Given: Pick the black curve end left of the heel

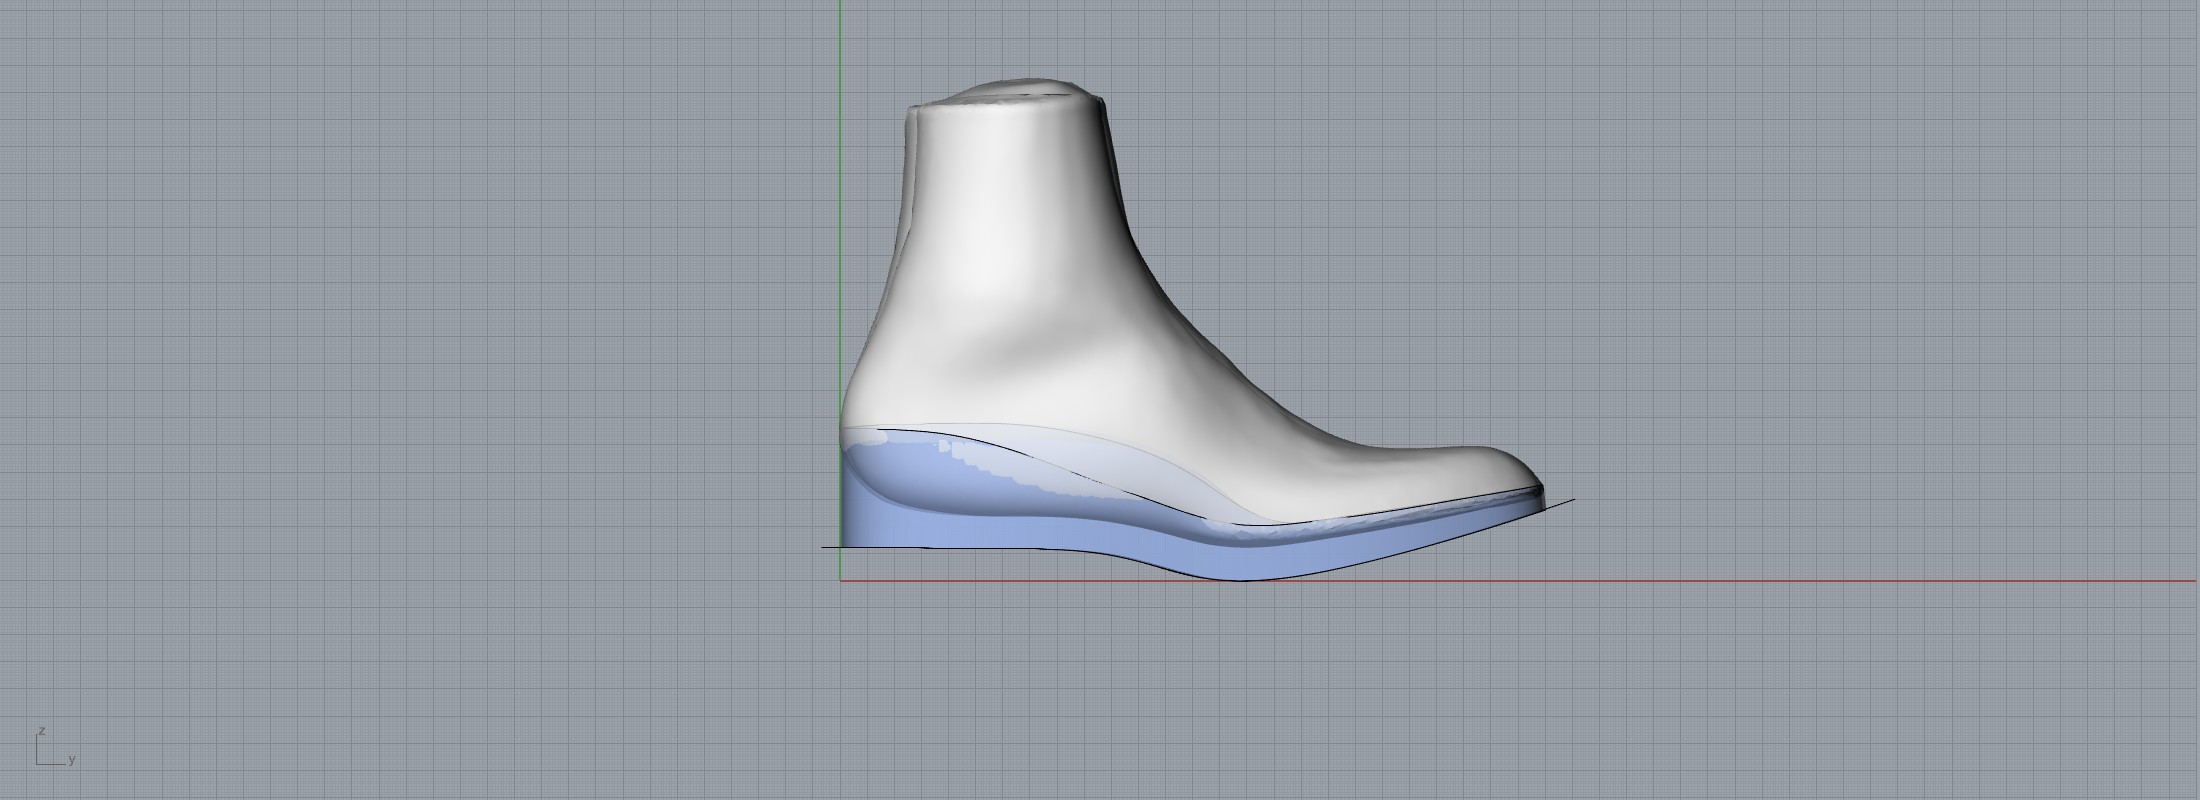Looking at the screenshot, I should [825, 547].
